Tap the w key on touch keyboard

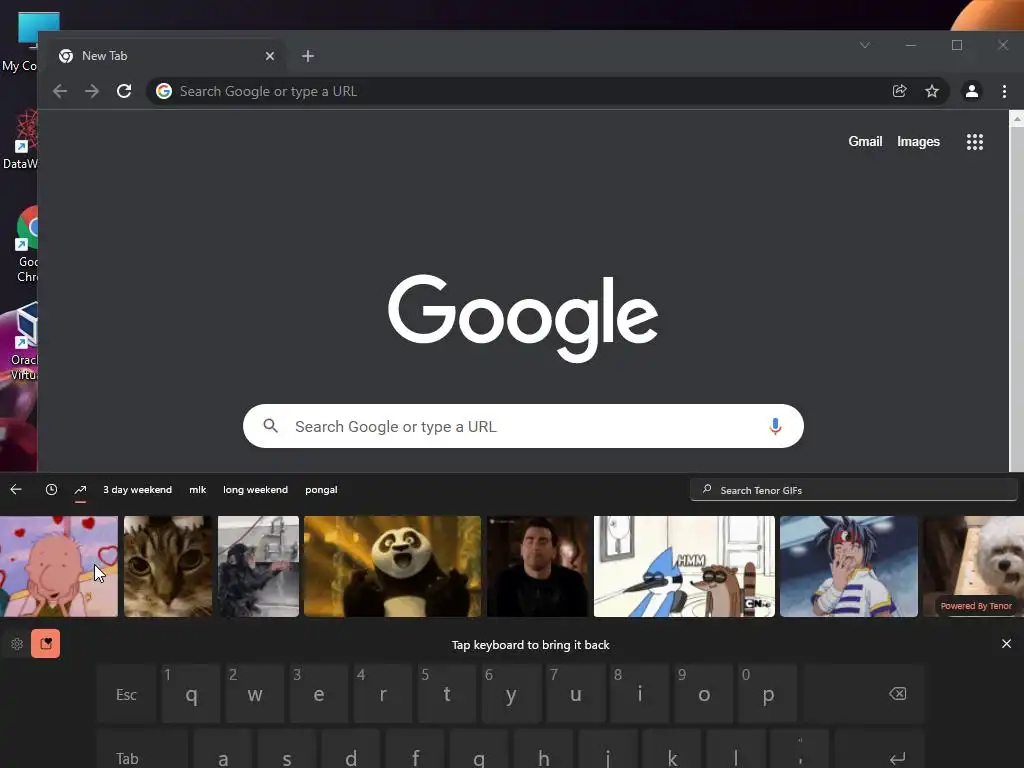tap(255, 694)
